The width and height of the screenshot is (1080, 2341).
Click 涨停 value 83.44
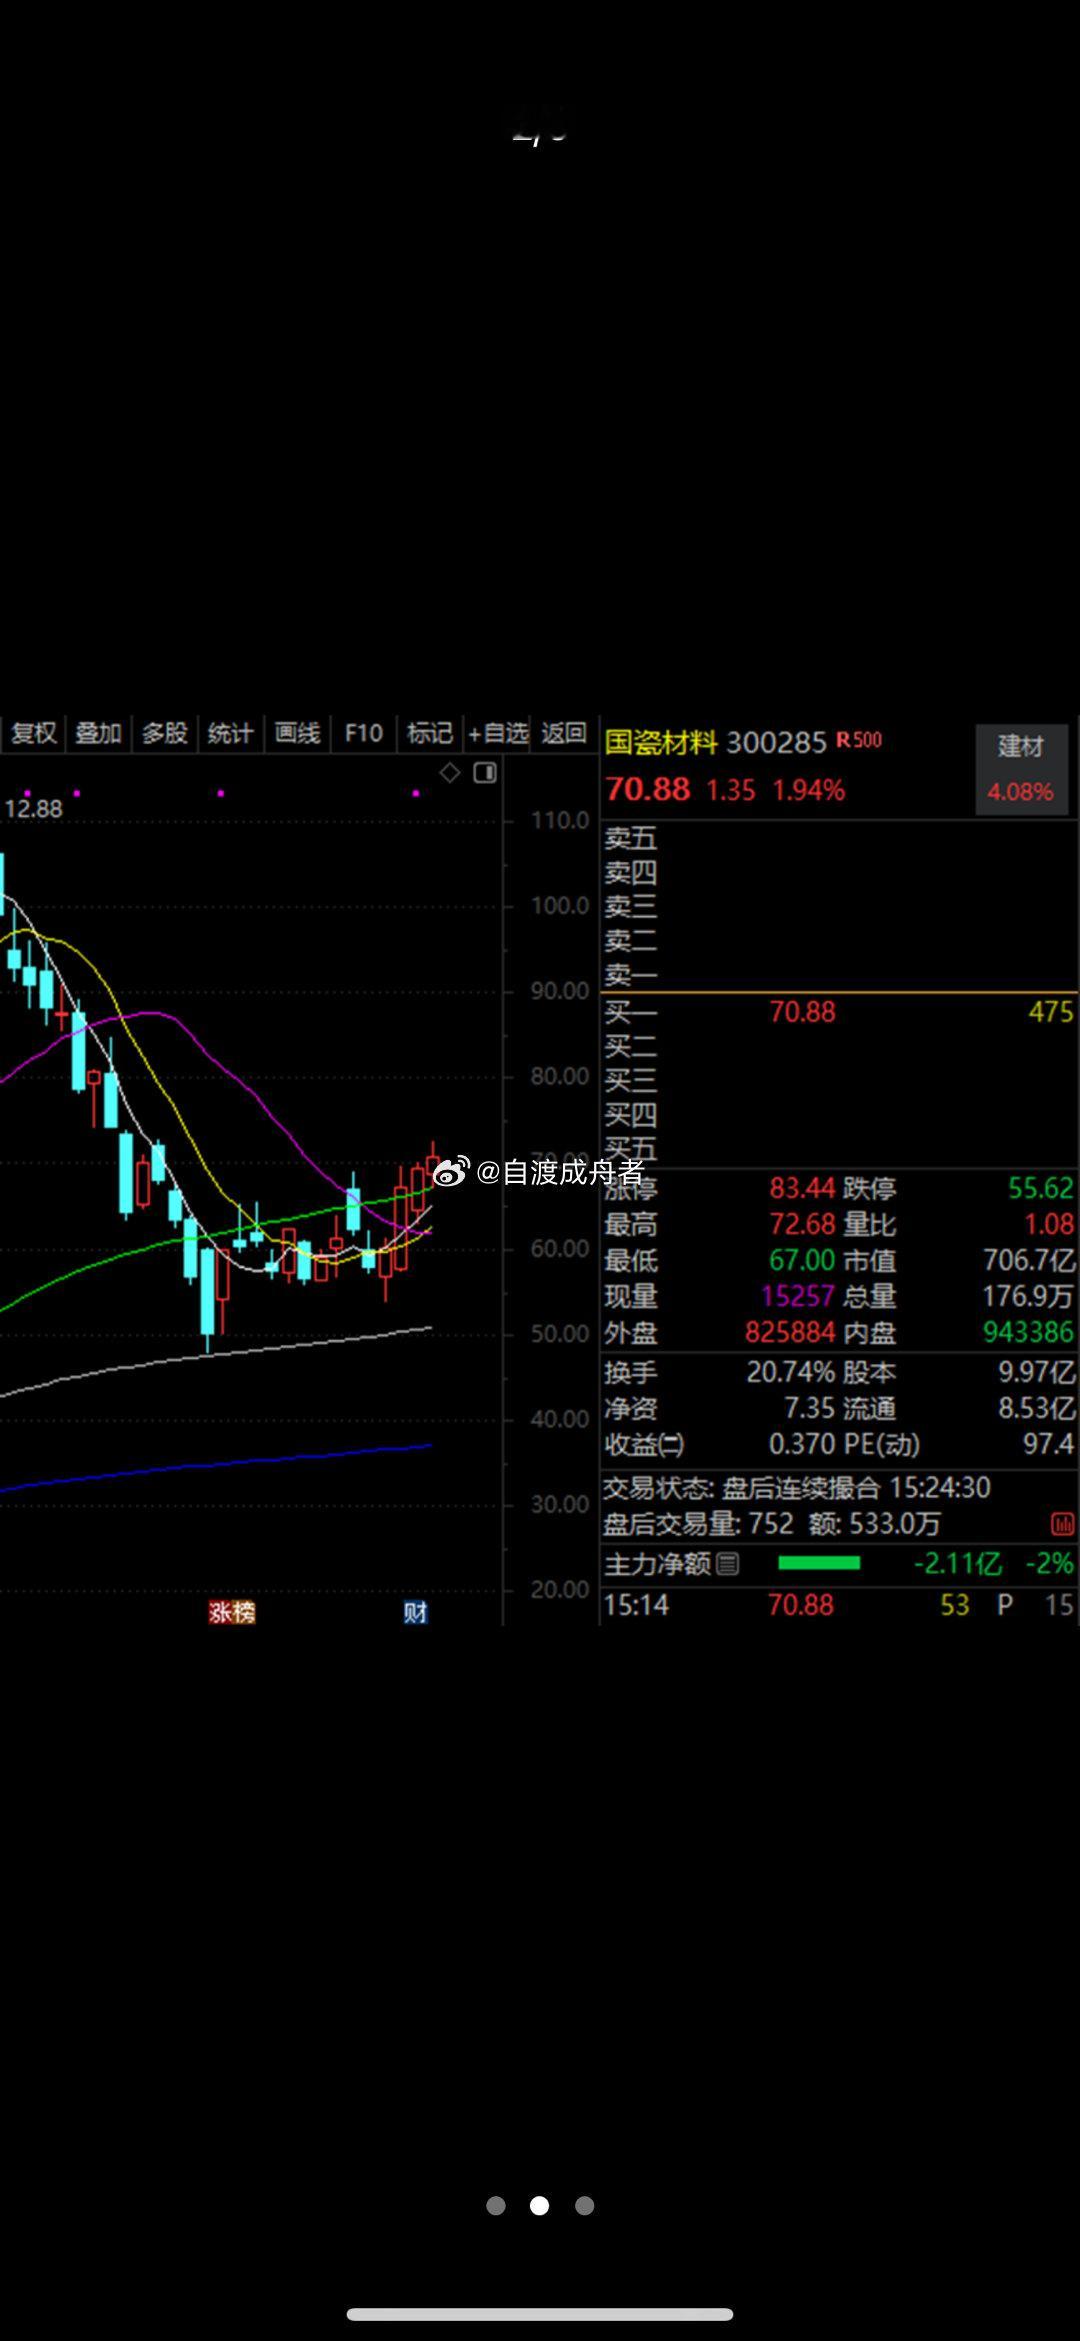(802, 1188)
